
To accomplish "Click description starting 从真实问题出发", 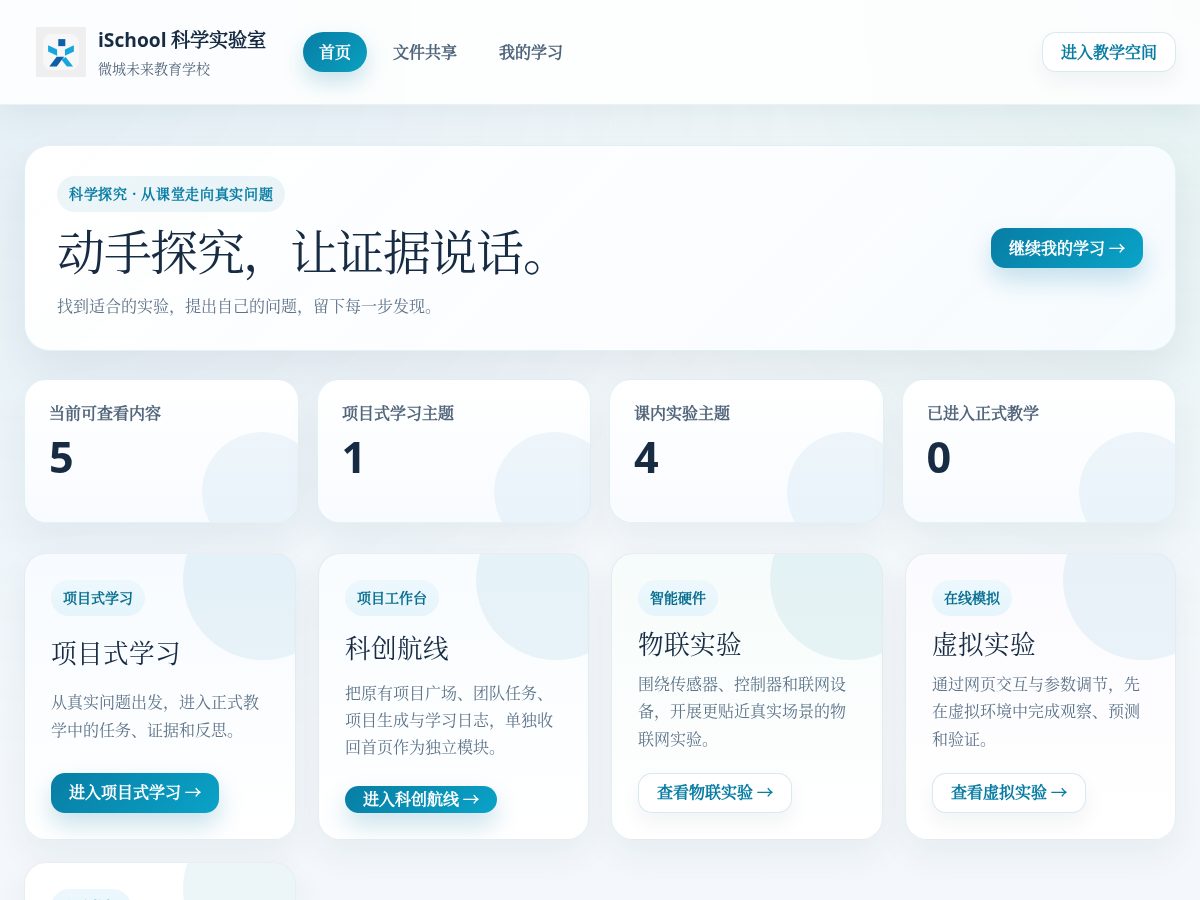I will (x=156, y=716).
